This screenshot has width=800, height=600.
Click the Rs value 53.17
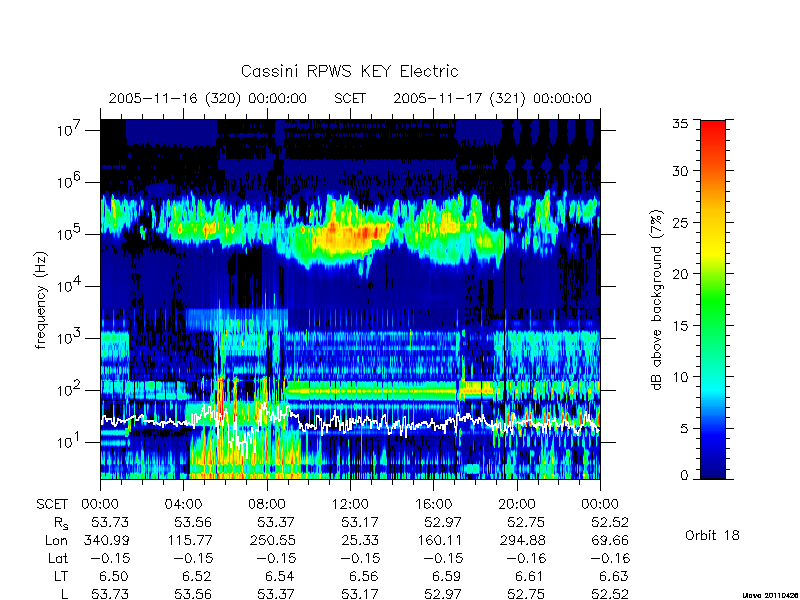(350, 522)
